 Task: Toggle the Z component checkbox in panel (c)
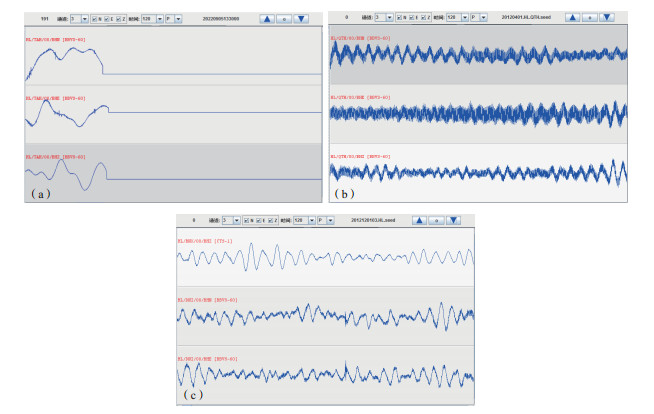pos(269,220)
